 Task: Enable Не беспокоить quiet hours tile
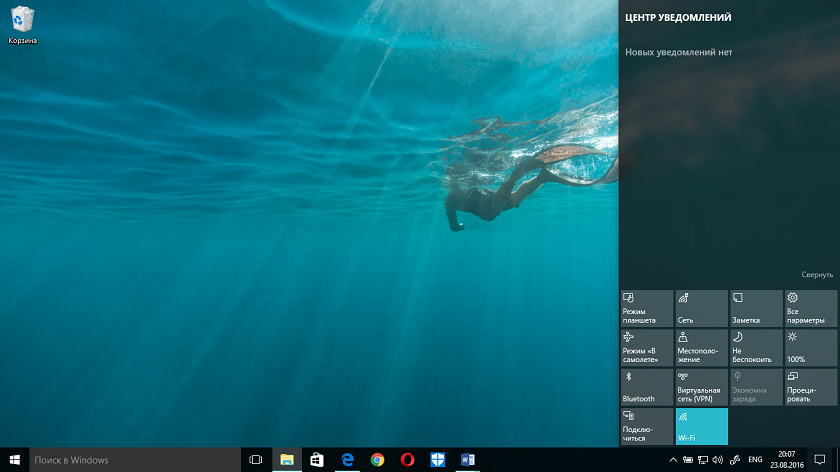click(755, 348)
